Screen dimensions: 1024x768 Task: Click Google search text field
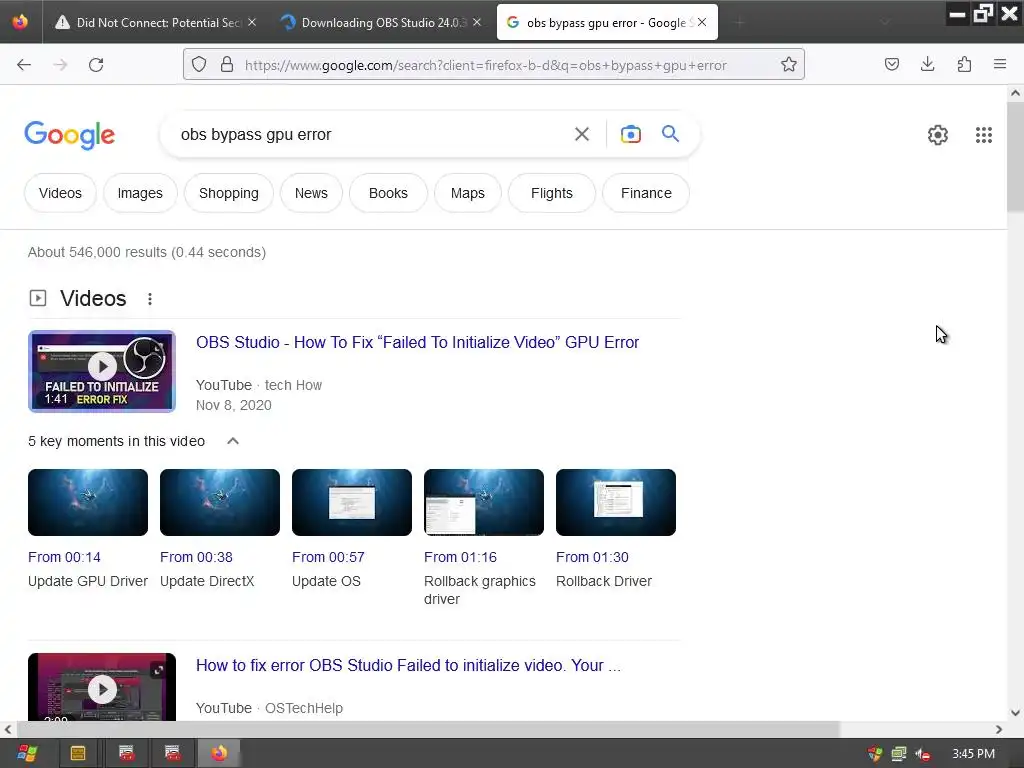pos(372,135)
